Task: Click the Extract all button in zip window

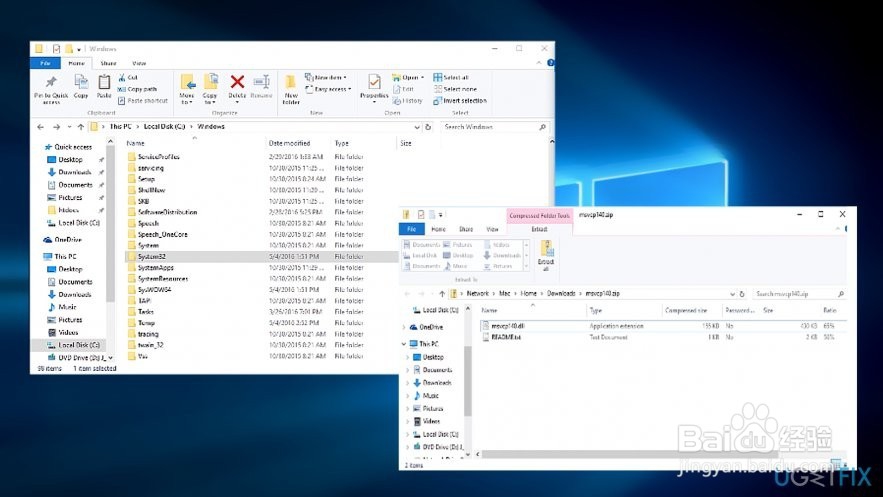Action: click(546, 255)
